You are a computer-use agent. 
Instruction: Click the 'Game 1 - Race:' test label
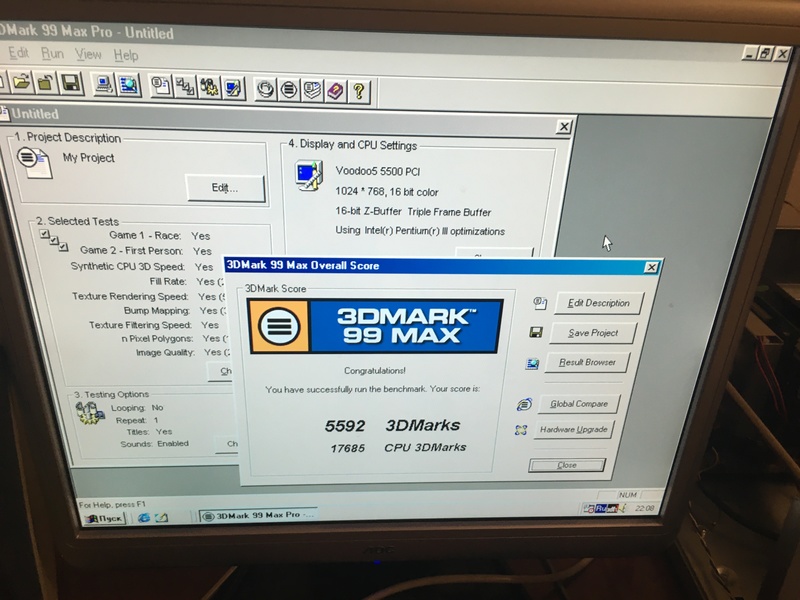coord(145,235)
